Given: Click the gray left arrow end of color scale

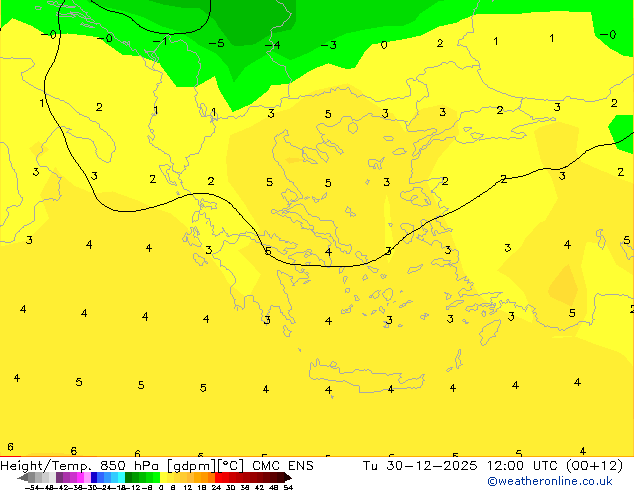Looking at the screenshot, I should point(22,477).
